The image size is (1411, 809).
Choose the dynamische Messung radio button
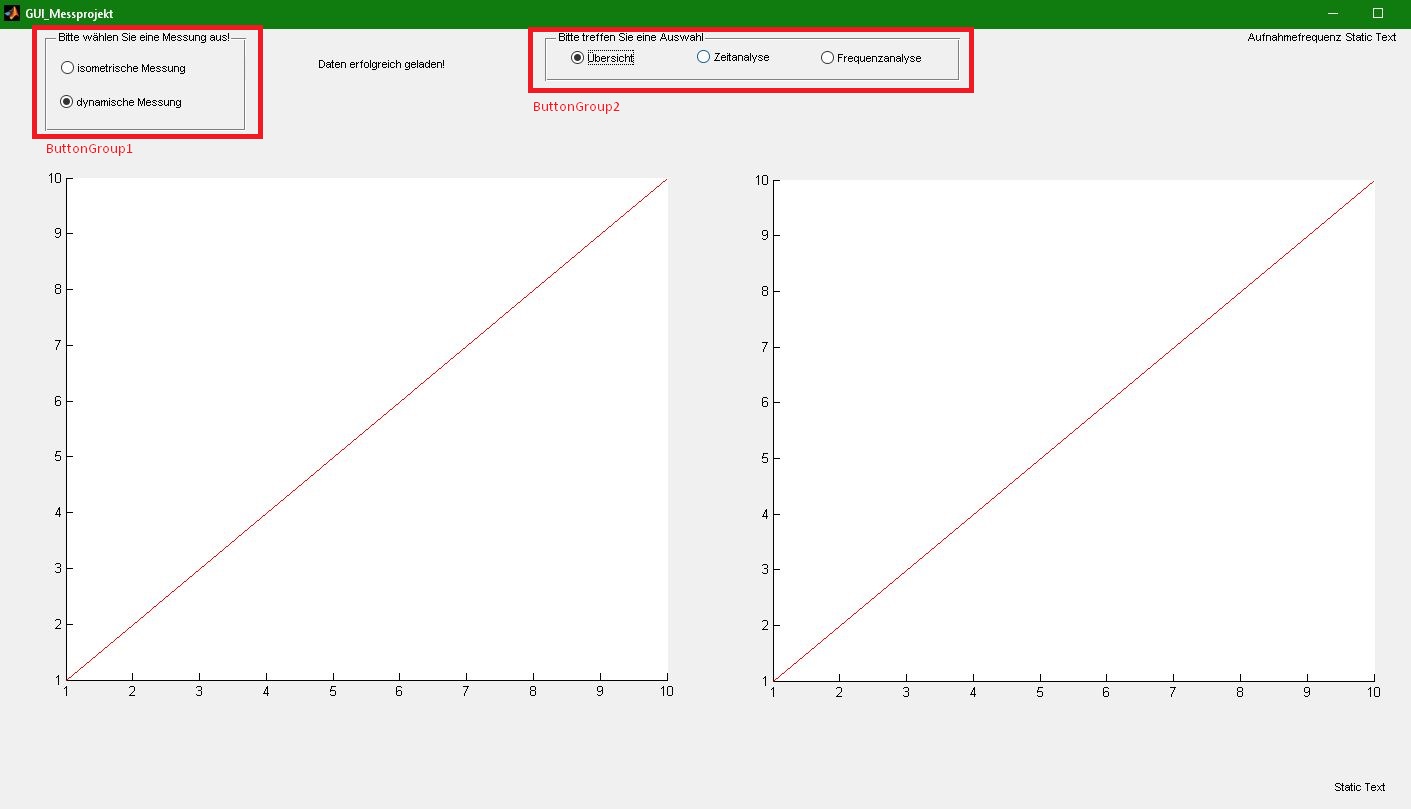[67, 102]
